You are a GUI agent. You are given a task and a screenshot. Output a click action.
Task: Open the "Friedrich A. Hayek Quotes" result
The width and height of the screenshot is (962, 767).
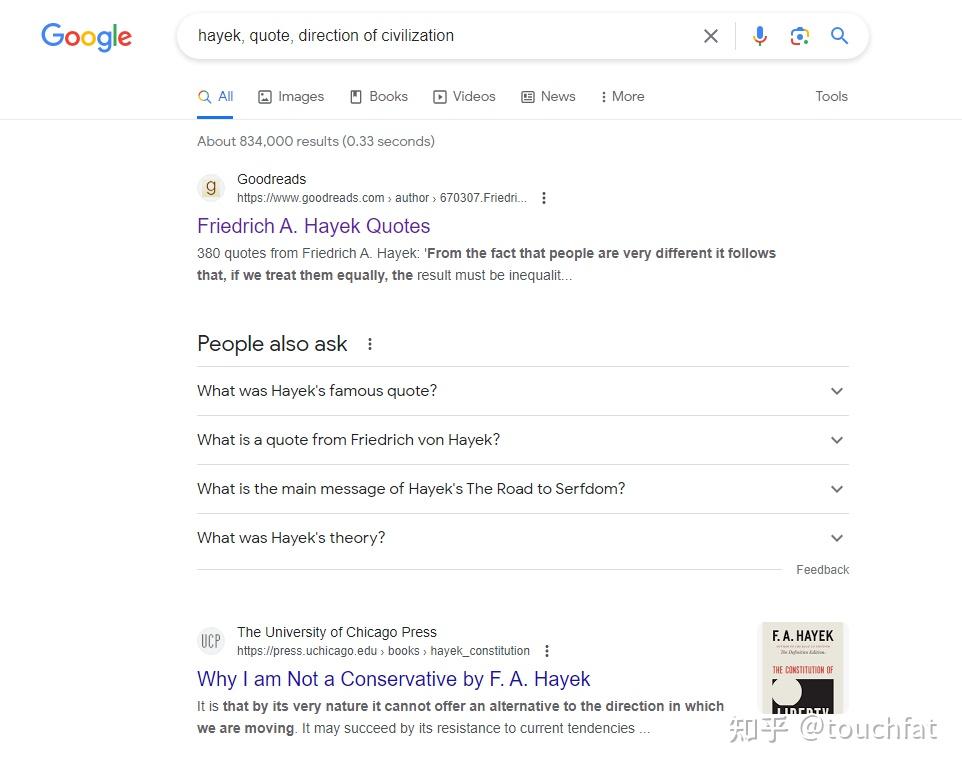coord(313,226)
